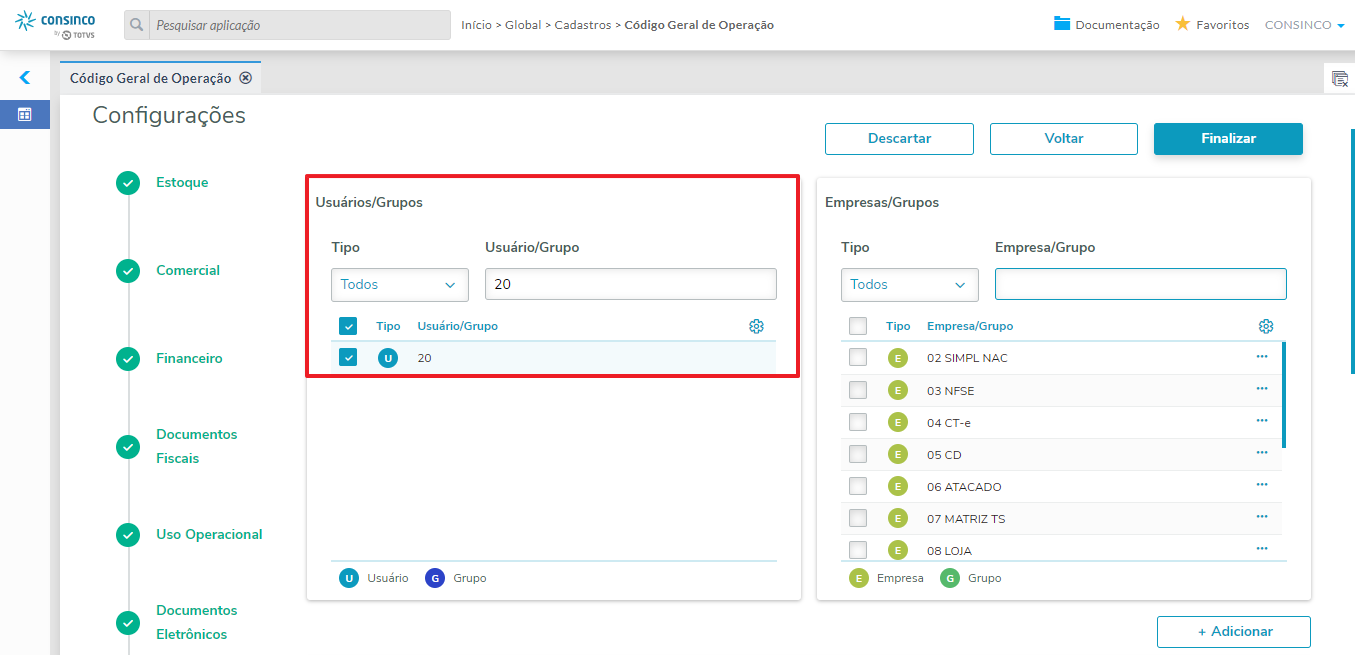Viewport: 1355px width, 655px height.
Task: Uncheck the user 20 row checkbox
Action: (x=348, y=357)
